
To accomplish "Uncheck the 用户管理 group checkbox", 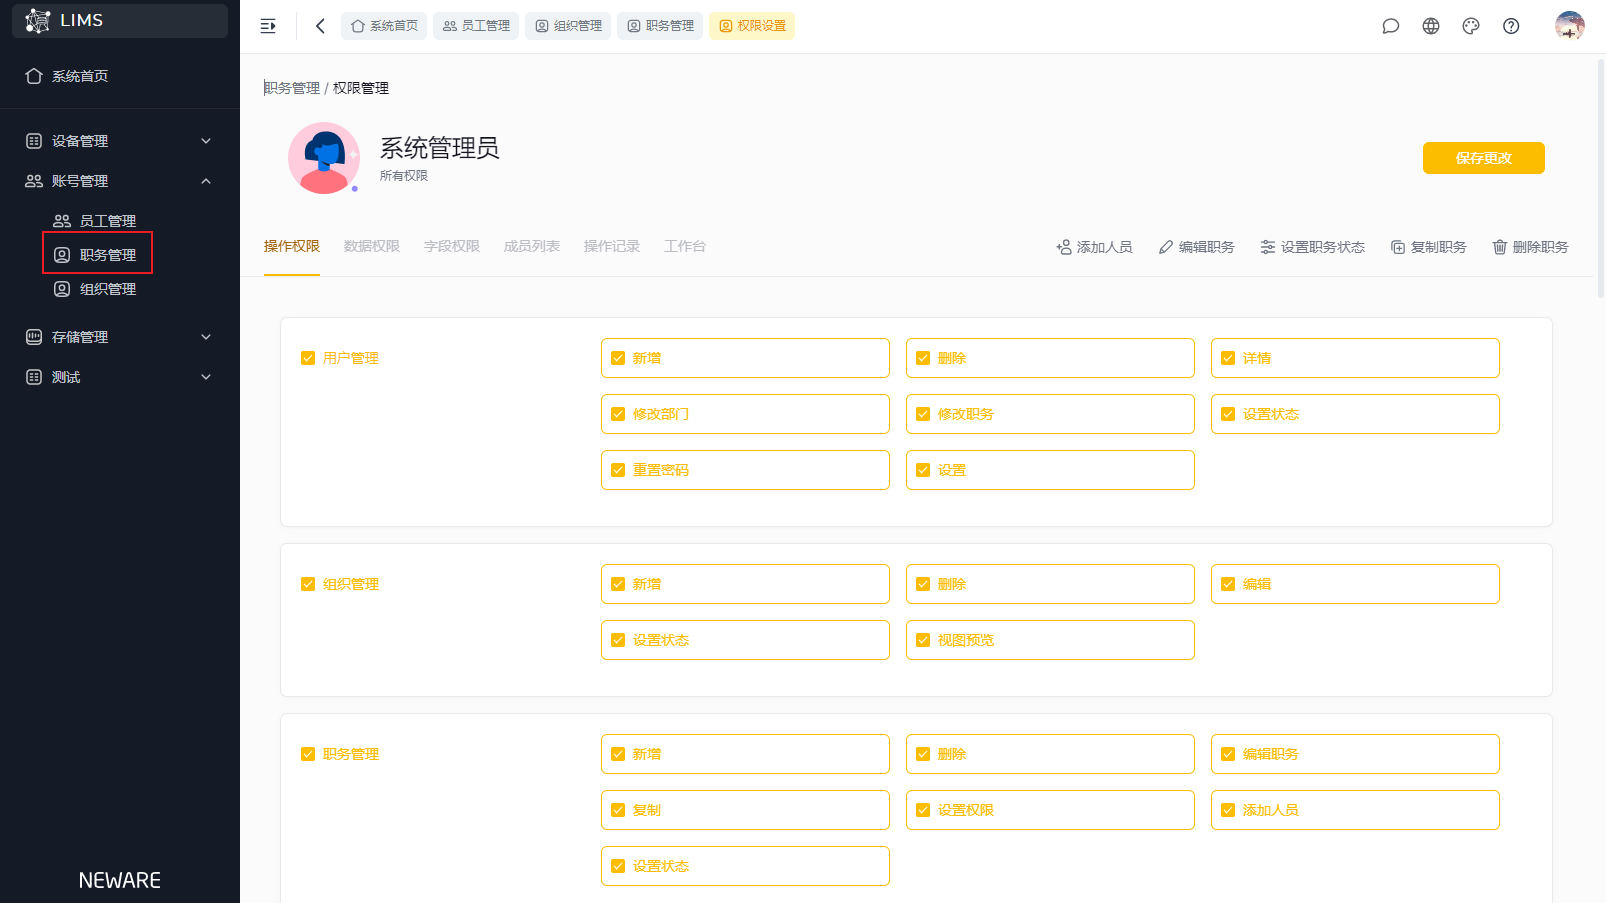I will [x=308, y=358].
